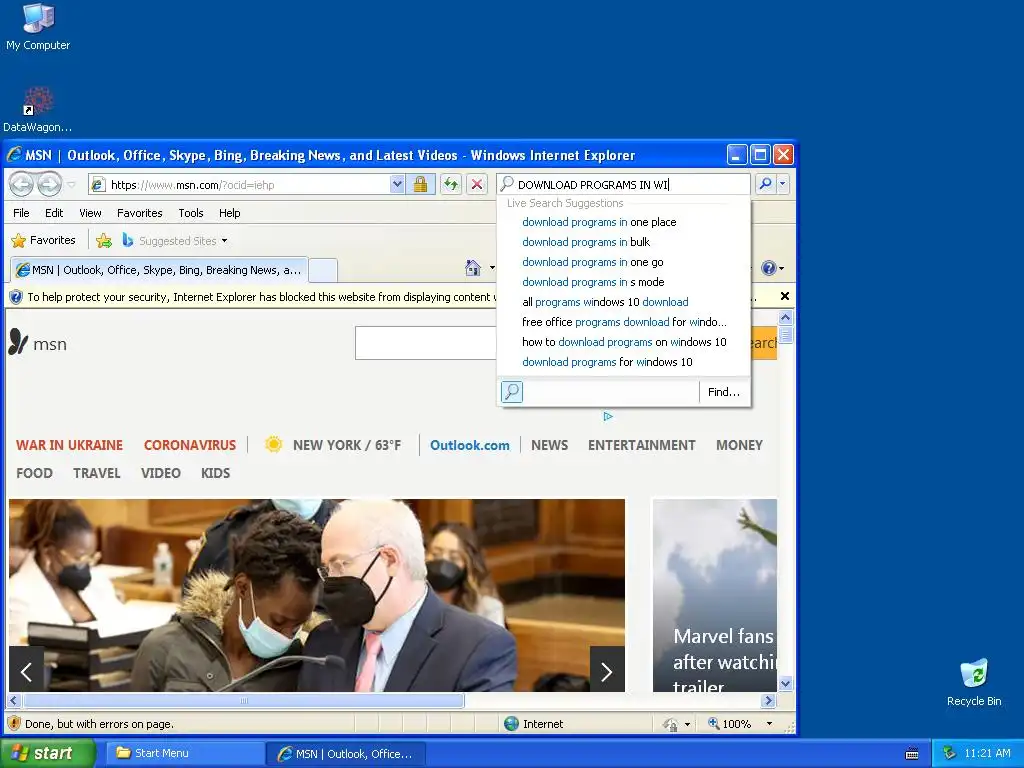View the security lock icon report
This screenshot has width=1024, height=768.
click(x=421, y=185)
